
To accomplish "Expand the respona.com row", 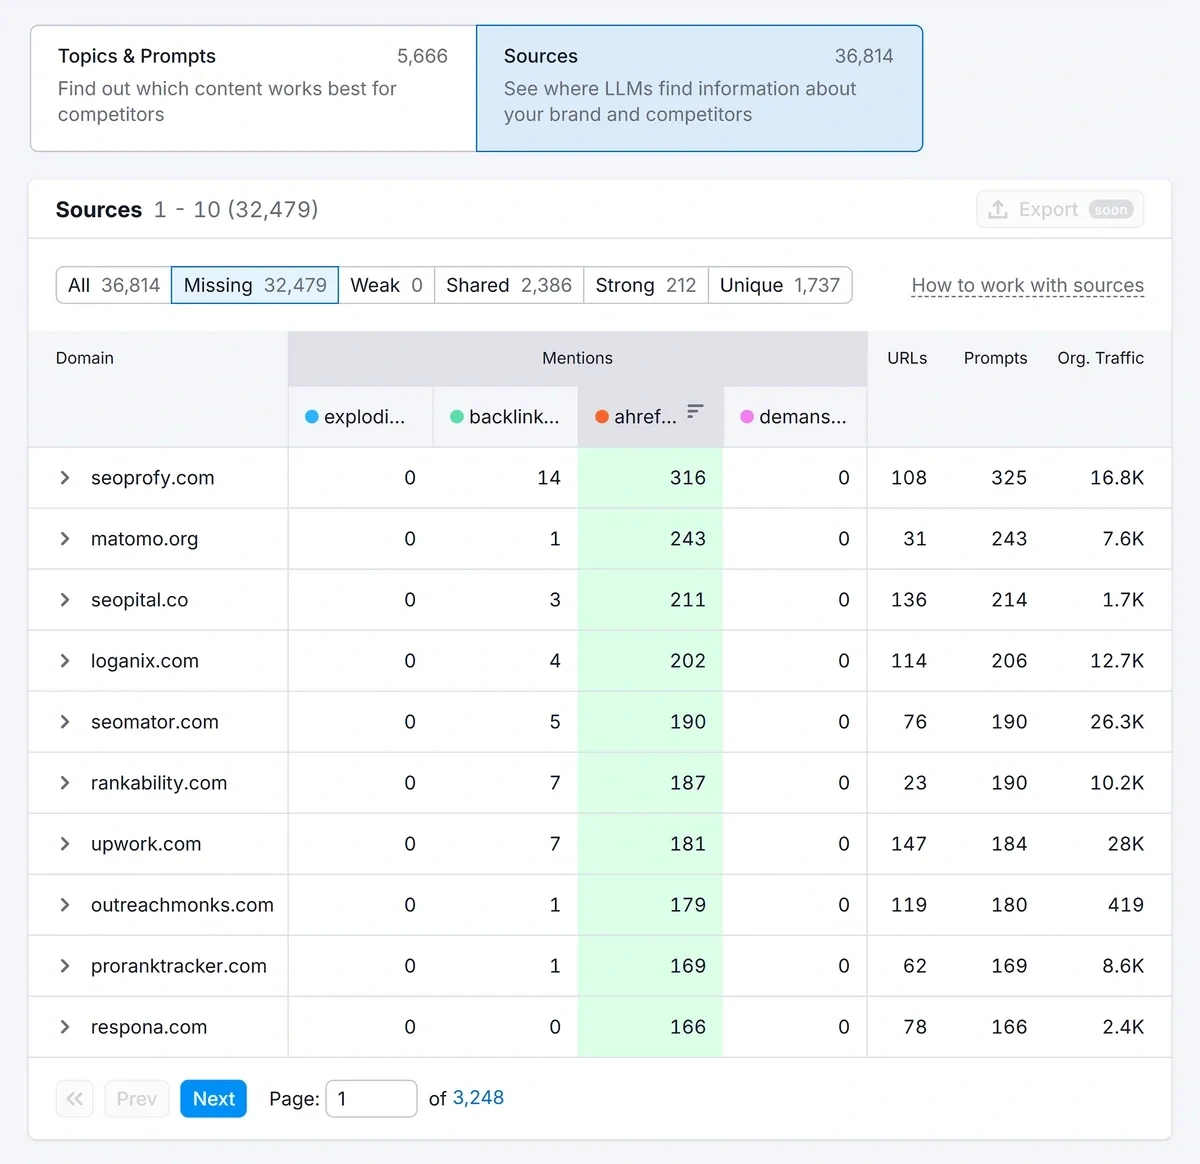I will pyautogui.click(x=64, y=1026).
